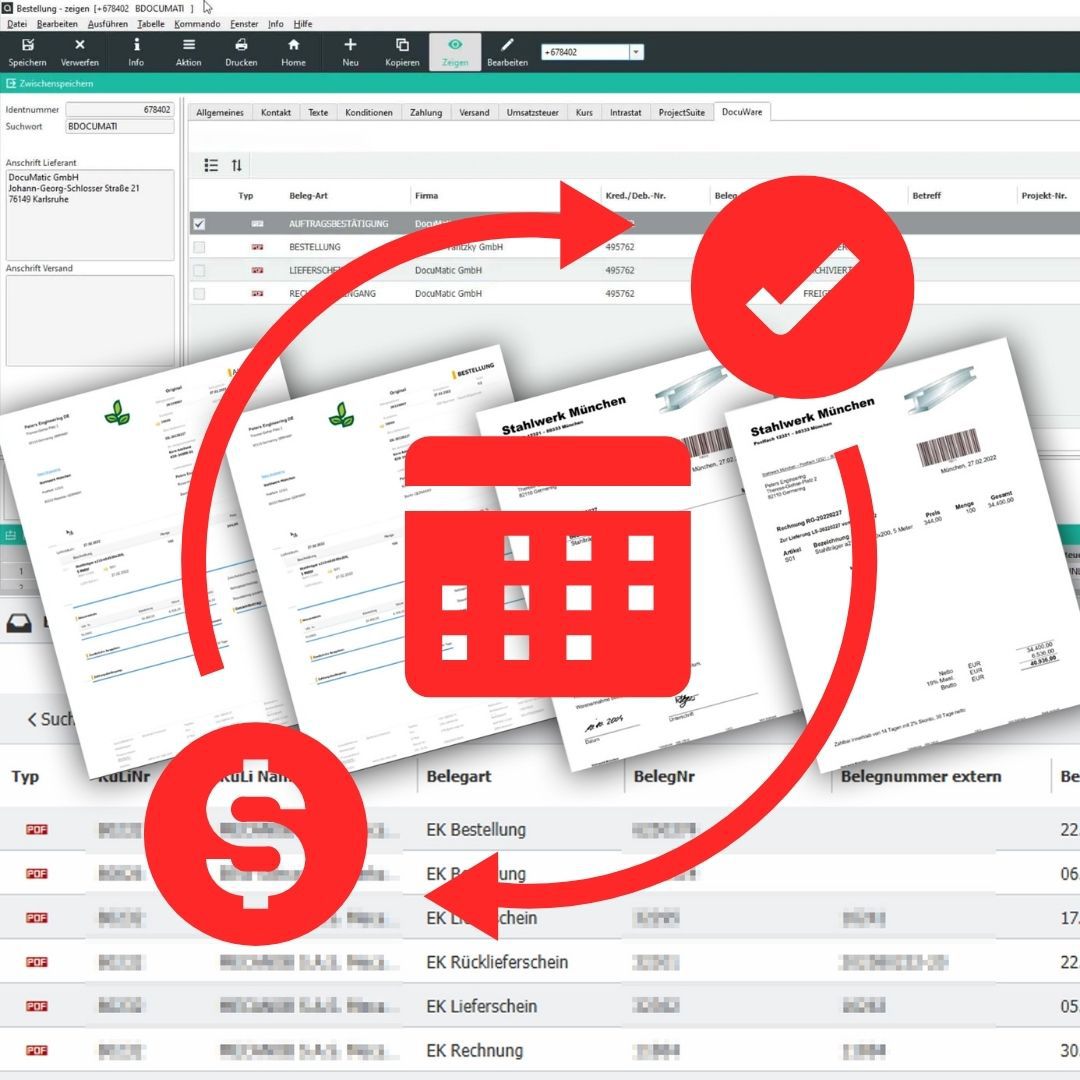The image size is (1080, 1080).
Task: Uncheck the AUFTRAGSBESTÄTIGUNG row checkbox
Action: tap(199, 224)
